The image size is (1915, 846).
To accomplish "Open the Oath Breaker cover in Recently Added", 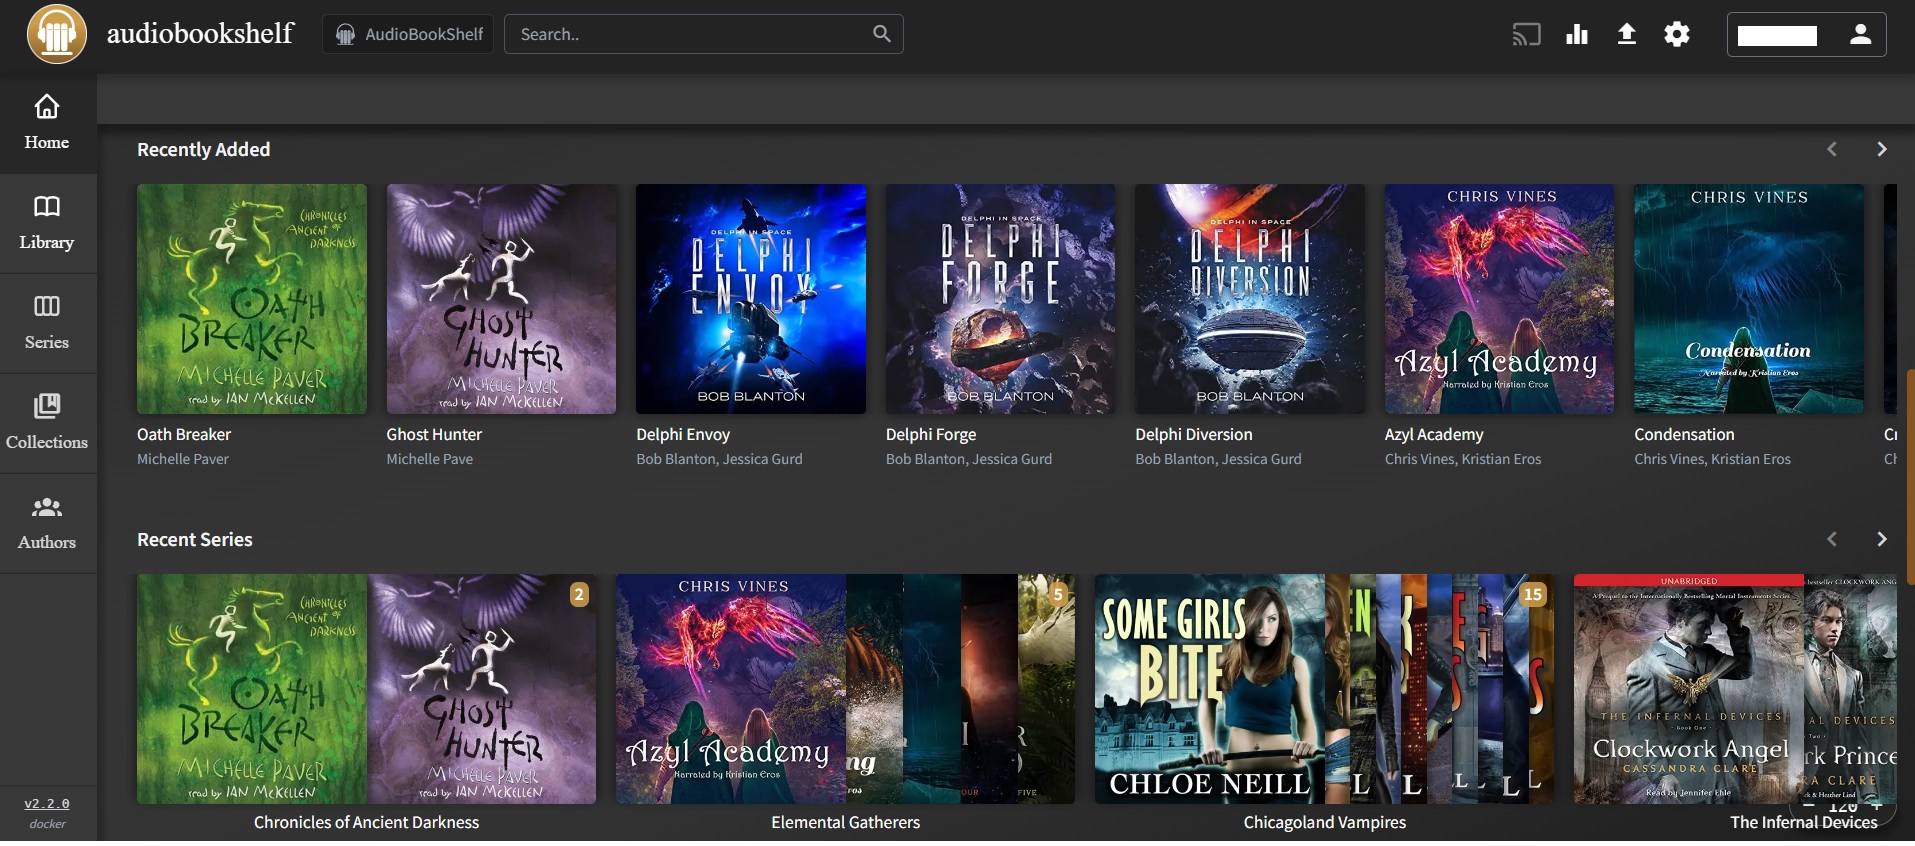I will coord(252,299).
